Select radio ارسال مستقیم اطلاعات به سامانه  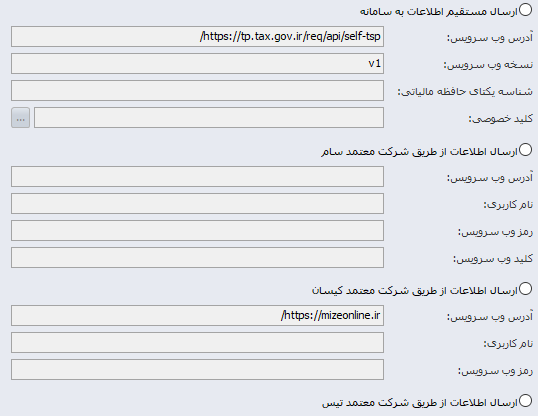pyautogui.click(x=525, y=10)
